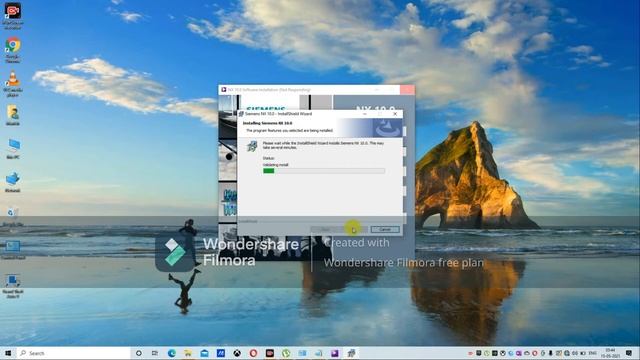Open the Network desktop icon
Image resolution: width=640 pixels, height=360 pixels.
(x=13, y=182)
